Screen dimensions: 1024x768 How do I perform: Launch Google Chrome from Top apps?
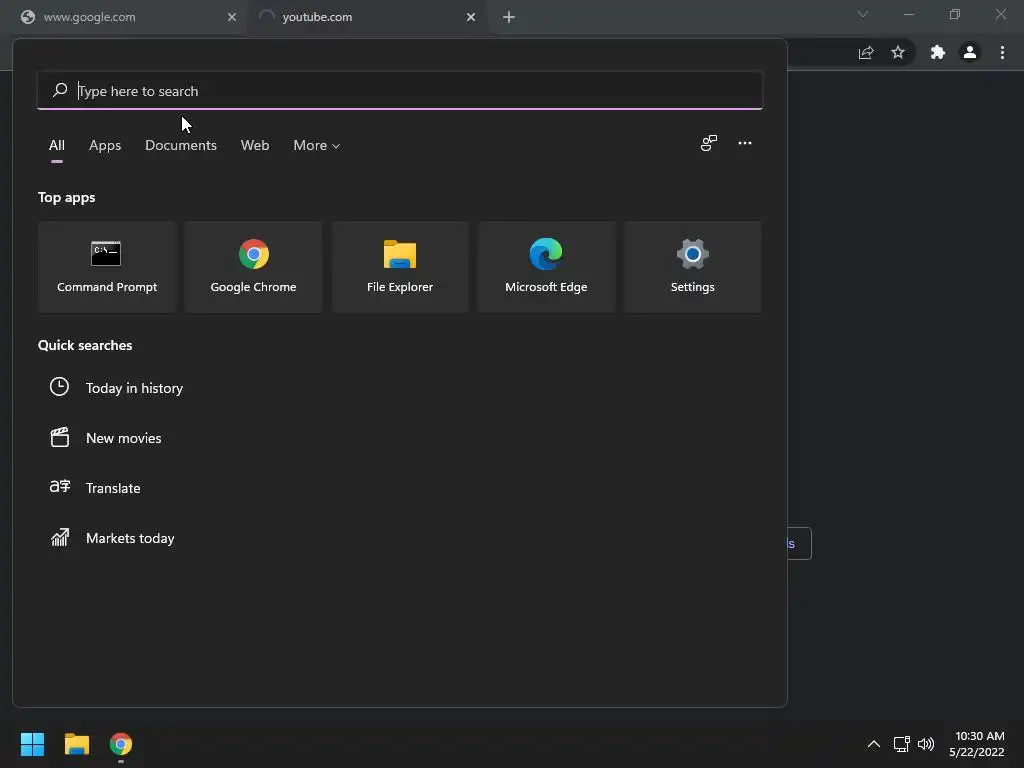(253, 267)
